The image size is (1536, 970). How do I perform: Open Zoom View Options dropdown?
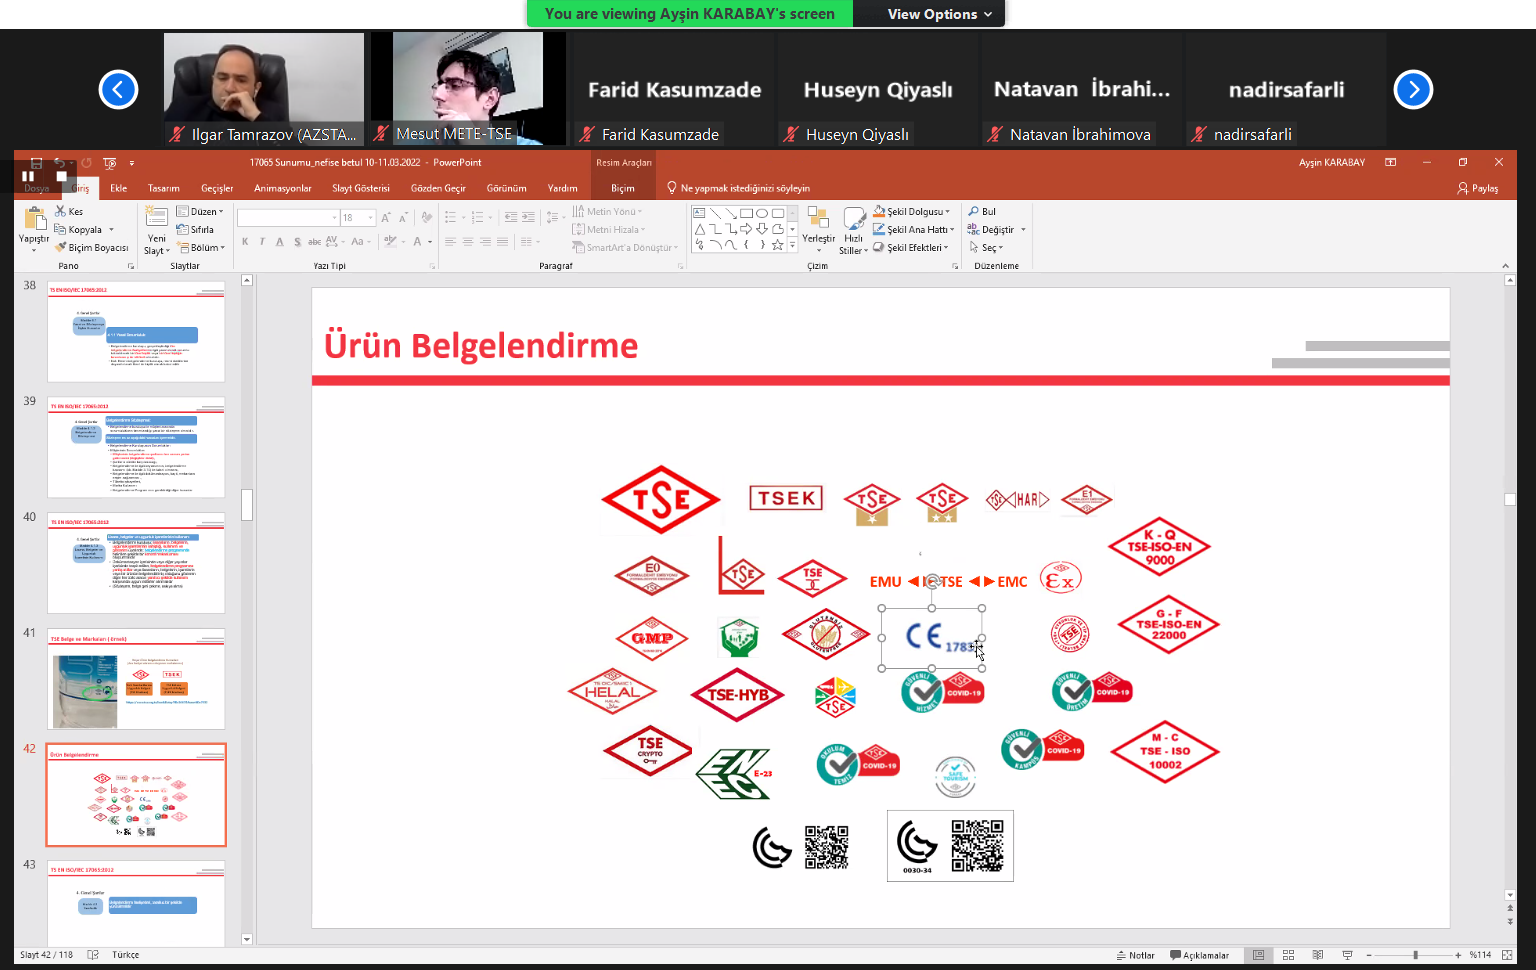coord(940,14)
